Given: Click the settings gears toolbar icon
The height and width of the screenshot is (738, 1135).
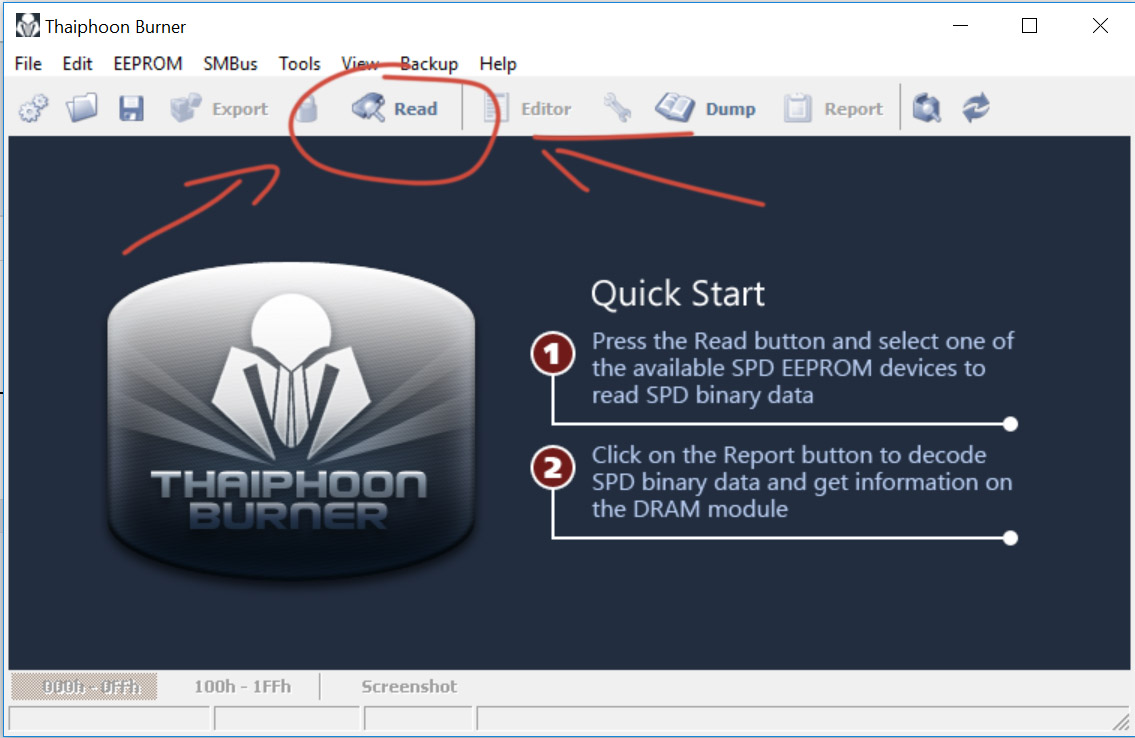Looking at the screenshot, I should [x=33, y=109].
